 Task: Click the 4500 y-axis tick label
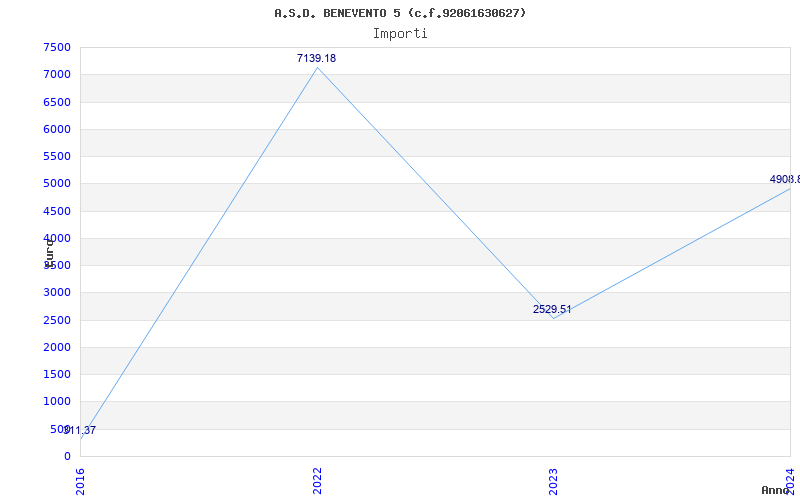57,211
